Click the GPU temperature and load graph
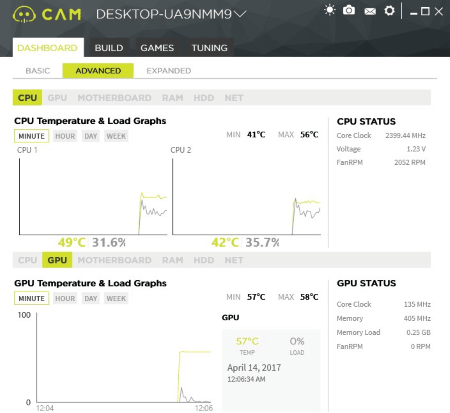450x413 pixels. pyautogui.click(x=124, y=357)
